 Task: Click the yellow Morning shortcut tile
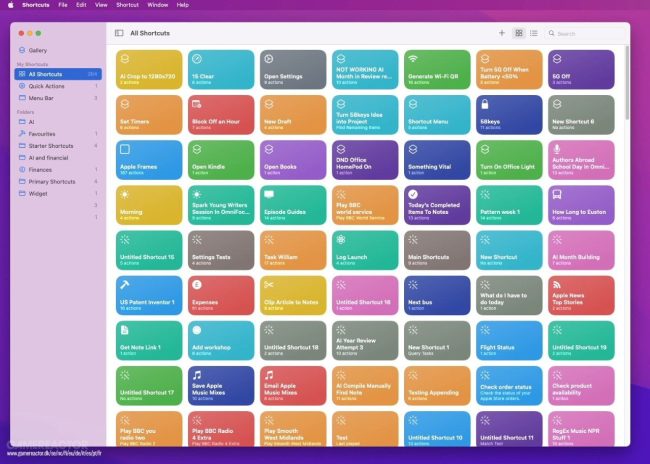149,205
